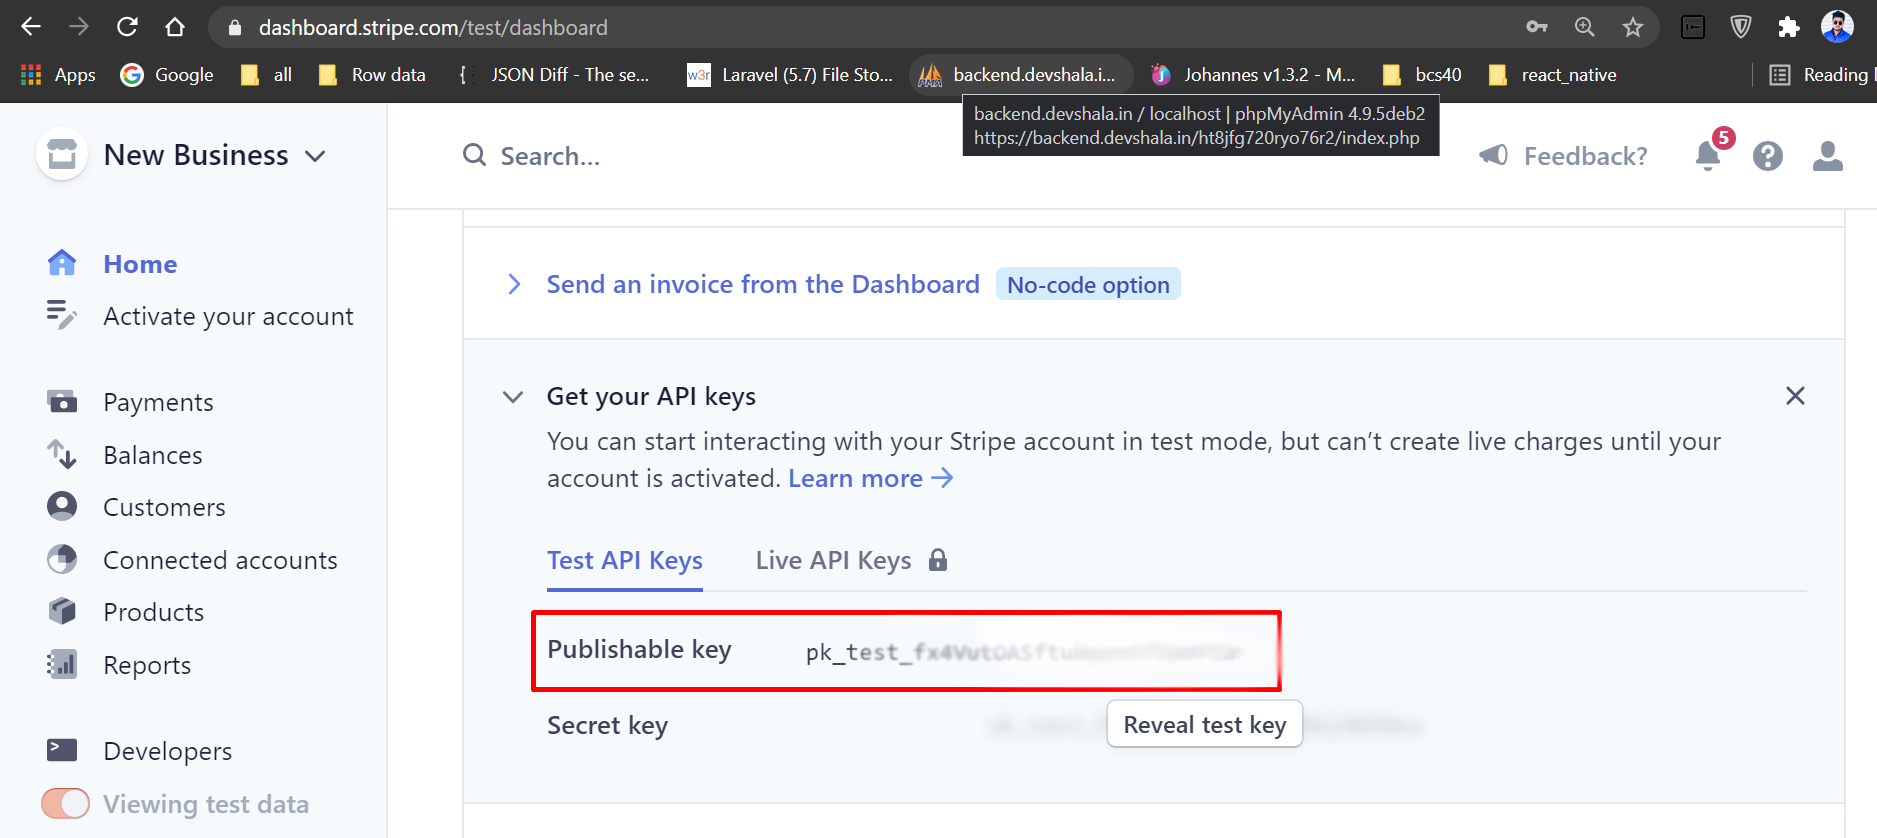Click the lock icon beside Live API Keys

pos(938,559)
